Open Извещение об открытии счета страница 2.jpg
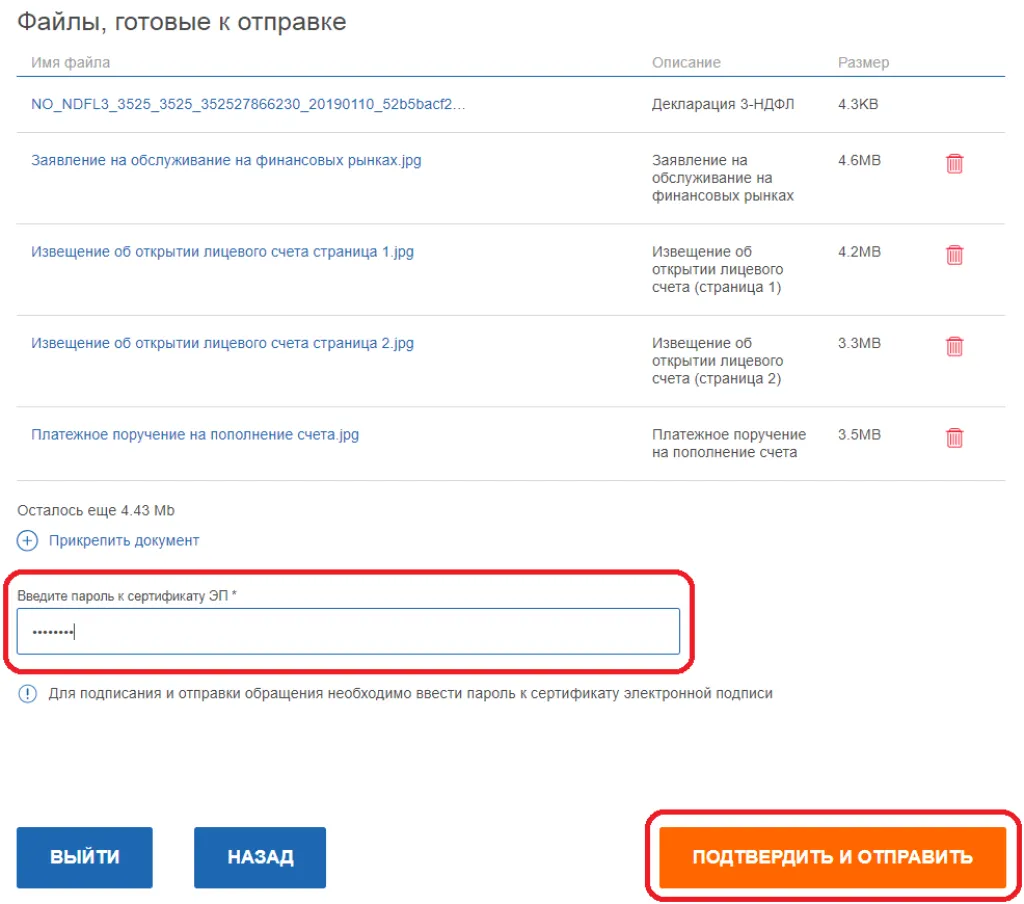Image resolution: width=1024 pixels, height=904 pixels. (x=222, y=343)
